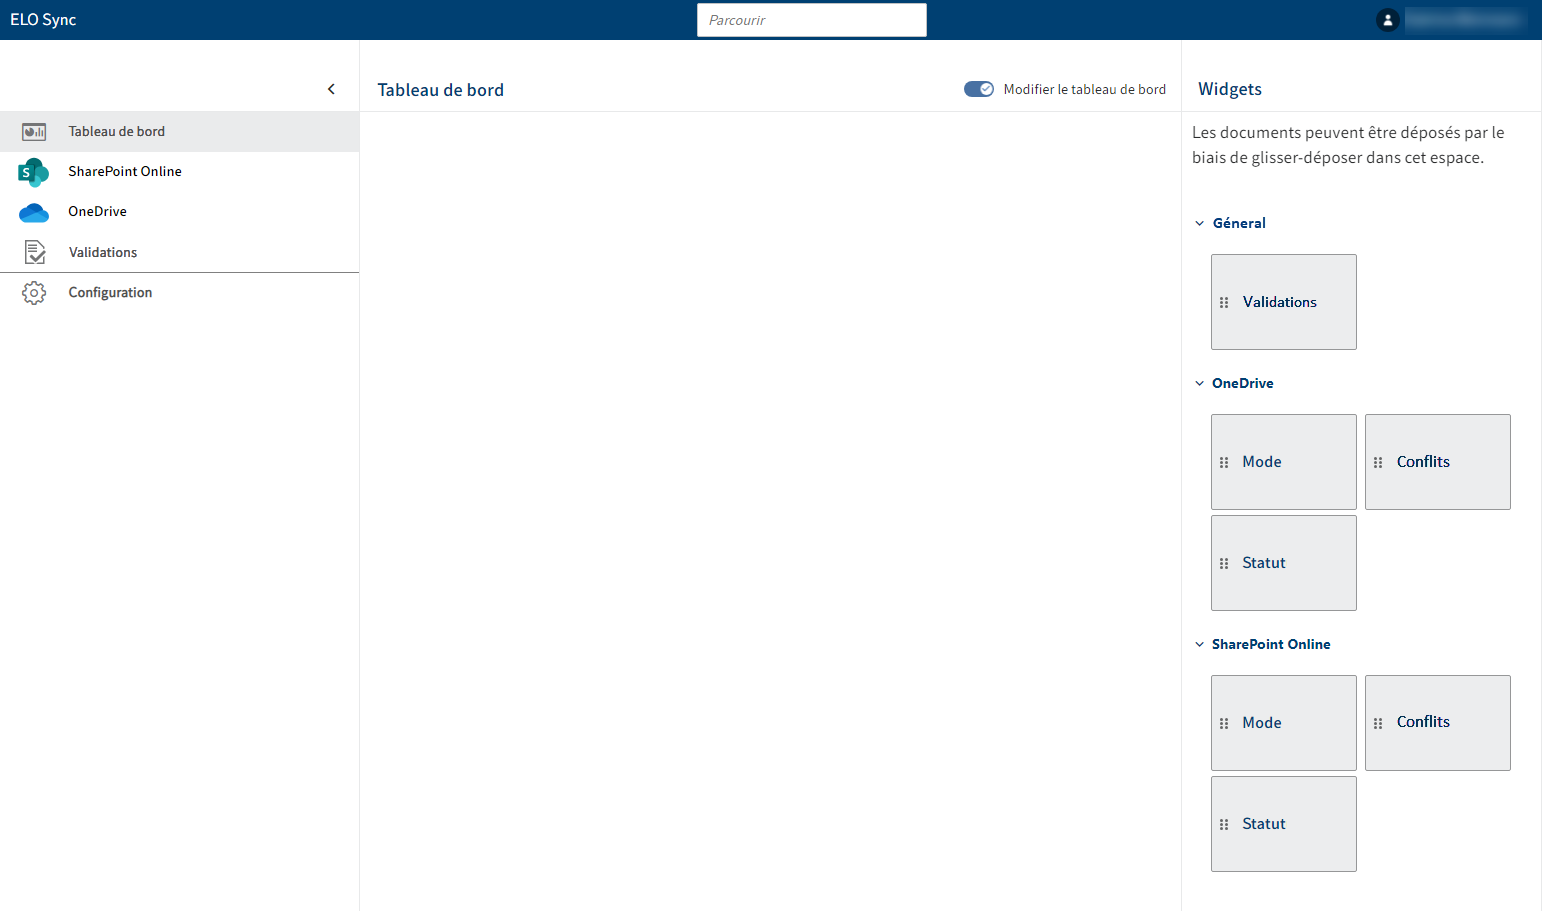Click the Parcourir search field

tap(812, 20)
